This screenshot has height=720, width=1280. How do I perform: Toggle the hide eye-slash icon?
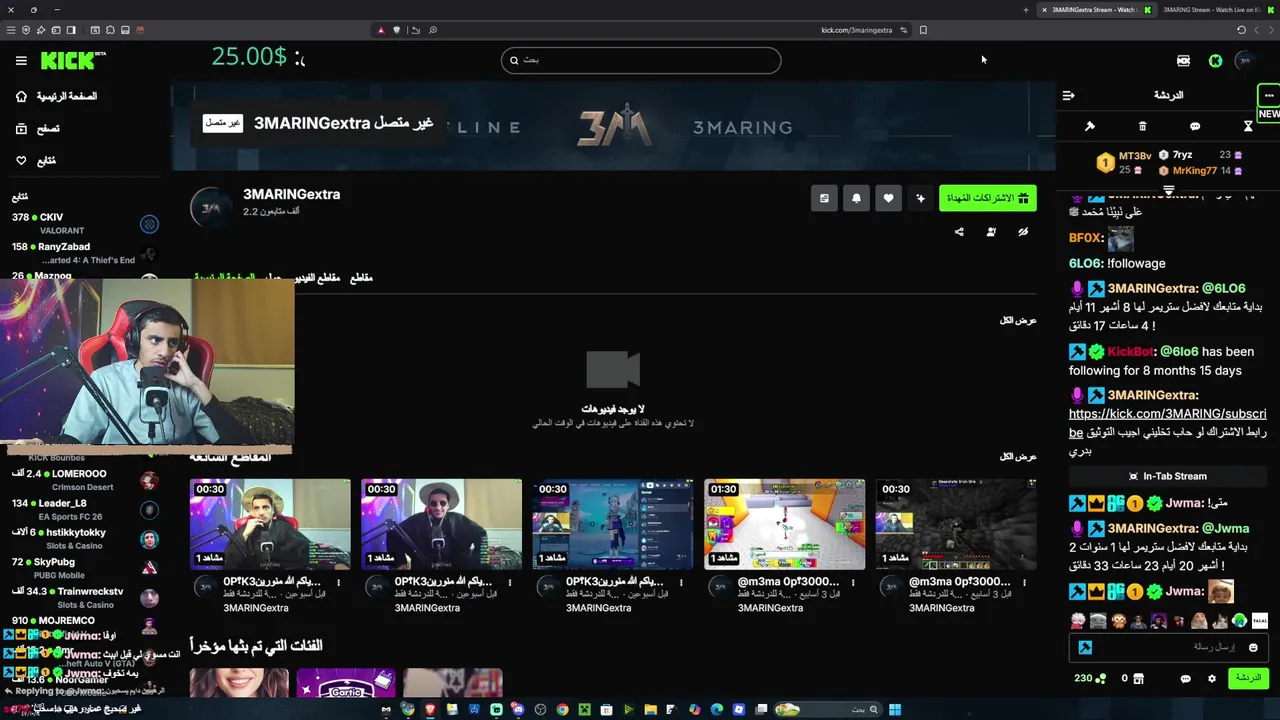tap(1023, 232)
